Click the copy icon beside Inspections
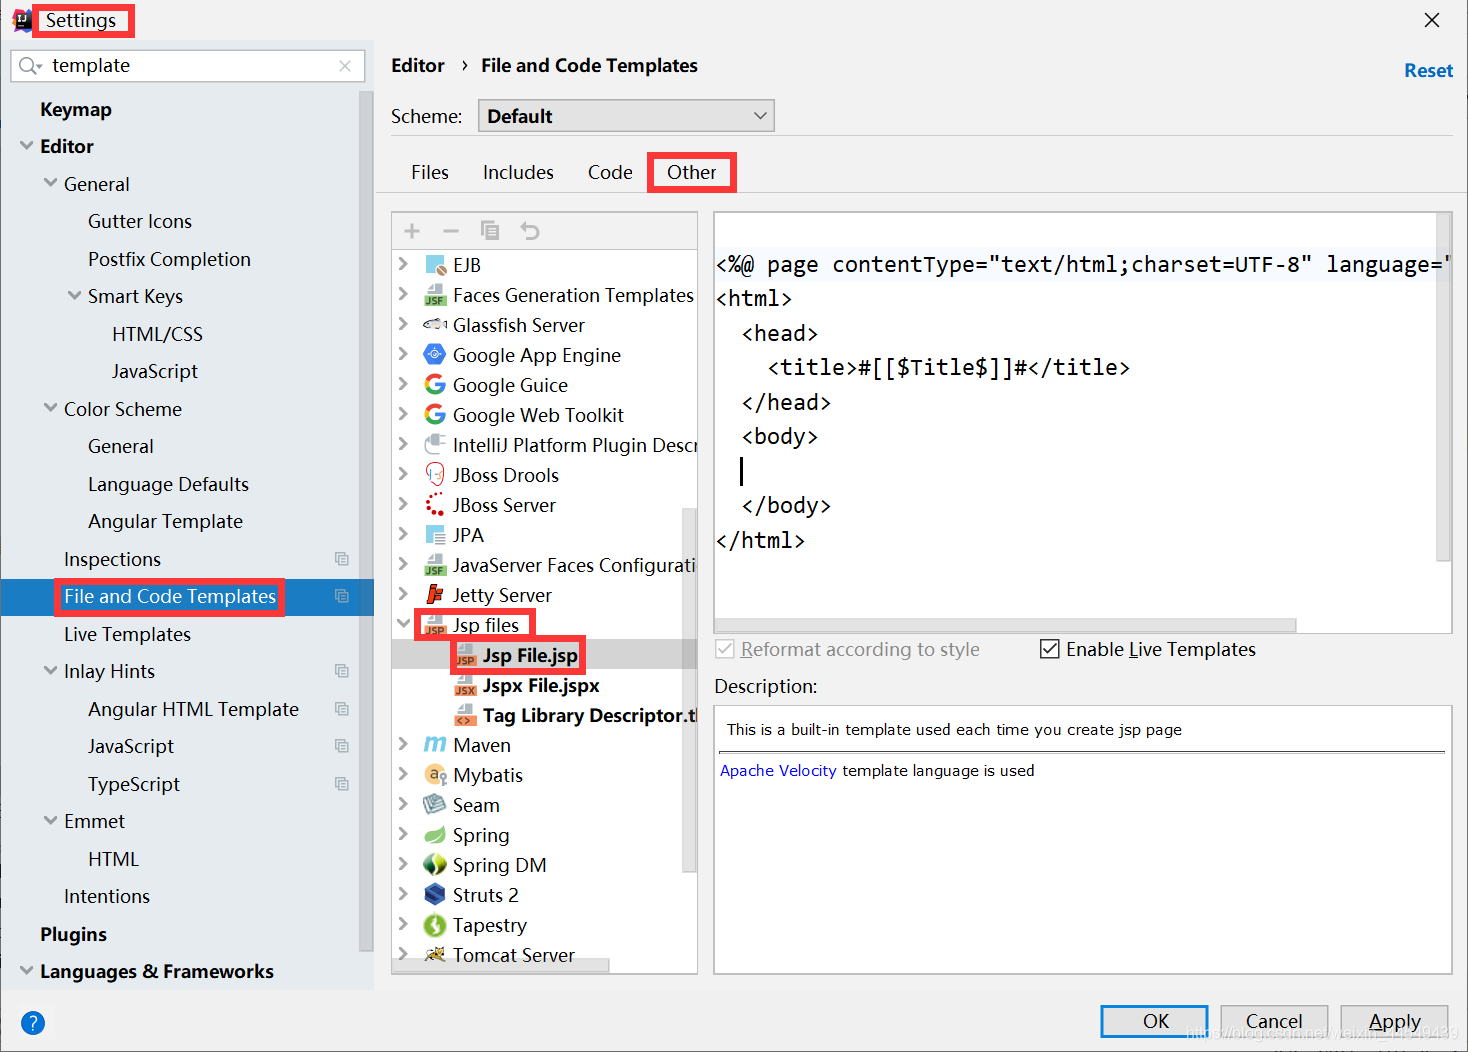The height and width of the screenshot is (1052, 1468). click(342, 559)
